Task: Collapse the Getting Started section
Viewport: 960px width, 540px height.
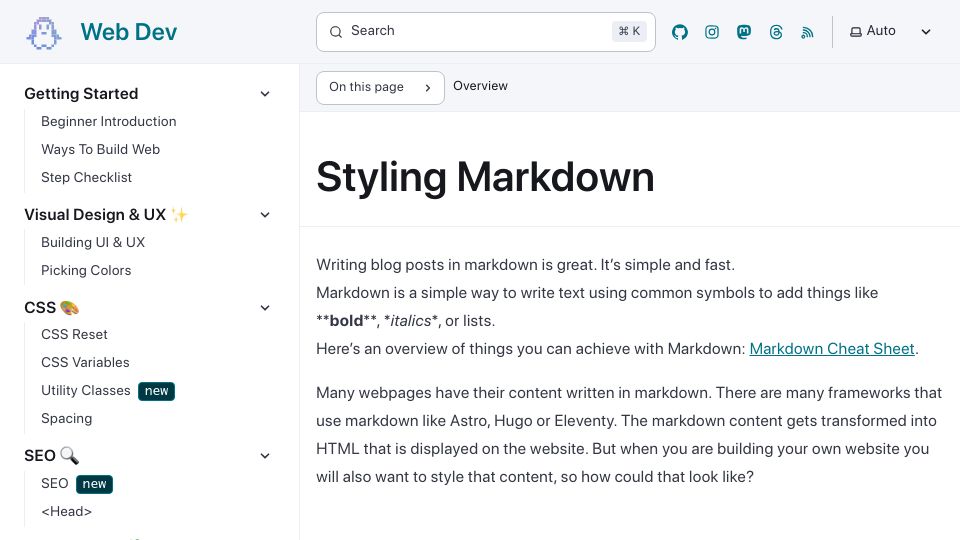Action: (x=264, y=94)
